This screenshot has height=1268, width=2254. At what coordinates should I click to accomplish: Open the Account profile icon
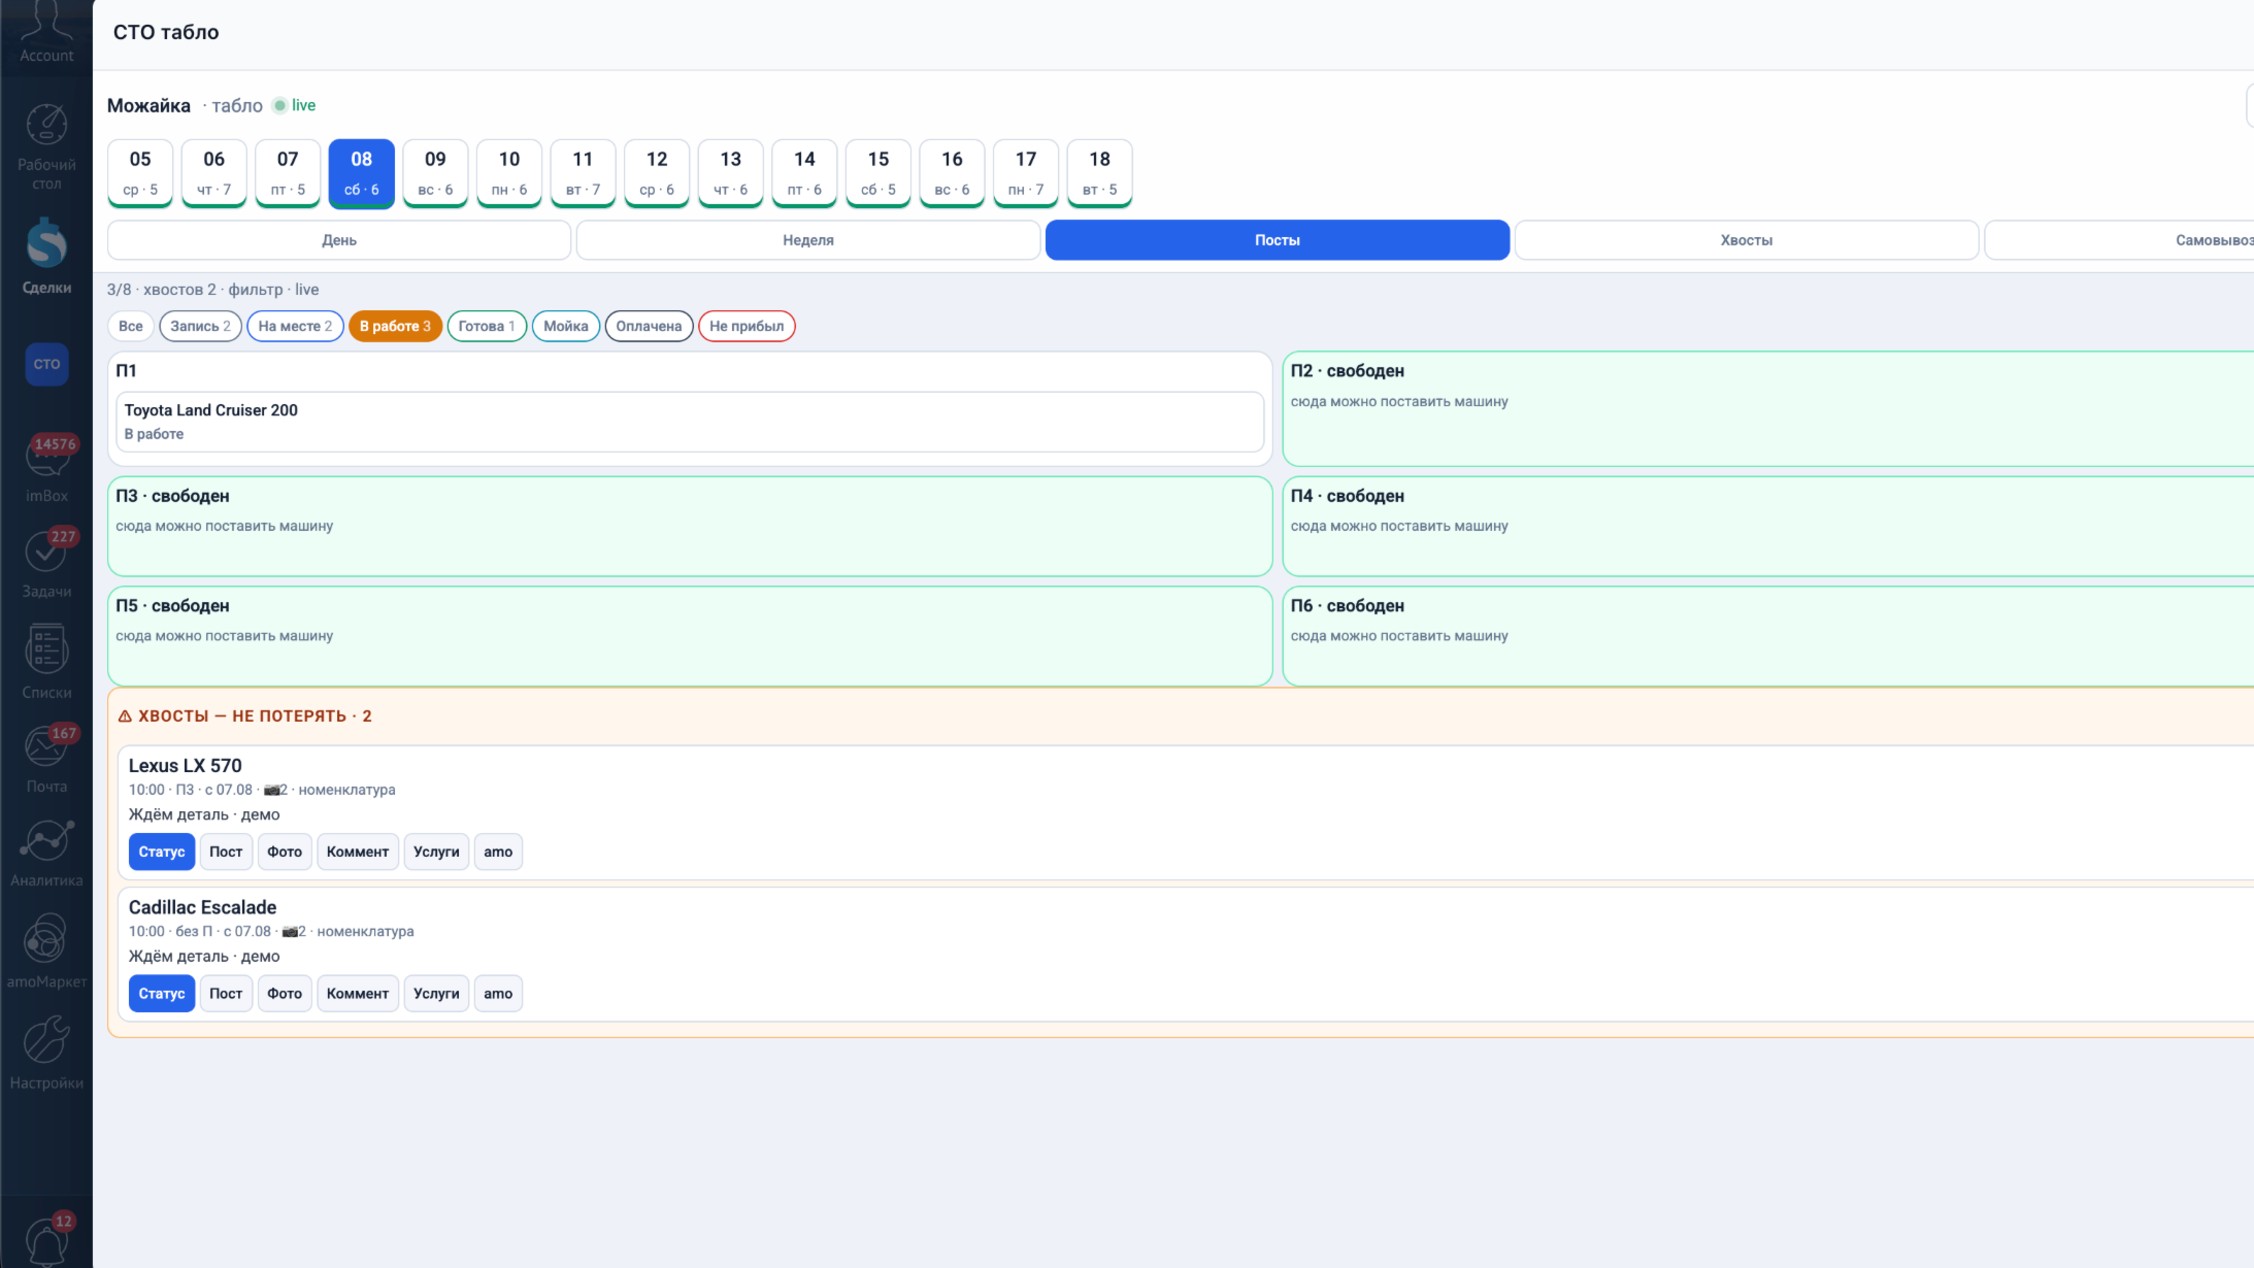click(46, 22)
